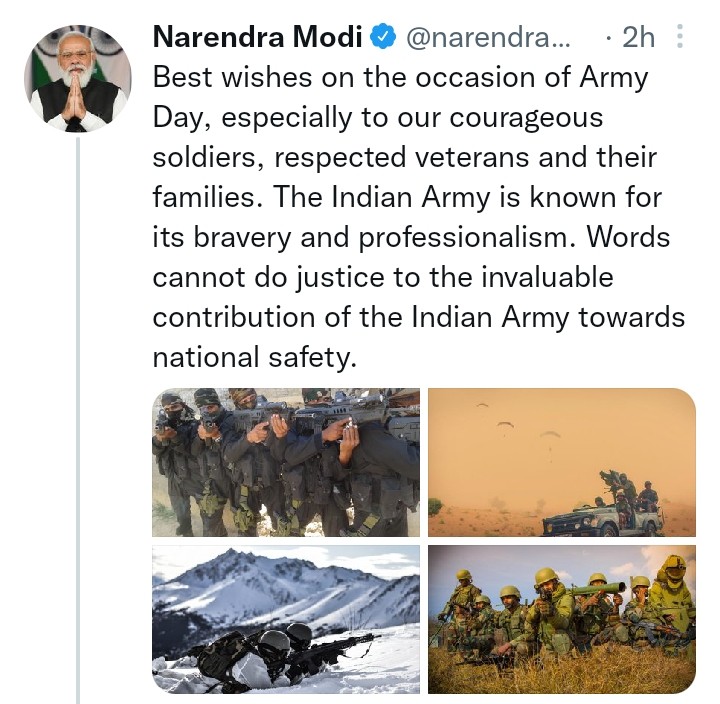
Task: Click the Narendra Modi display name
Action: pos(256,38)
